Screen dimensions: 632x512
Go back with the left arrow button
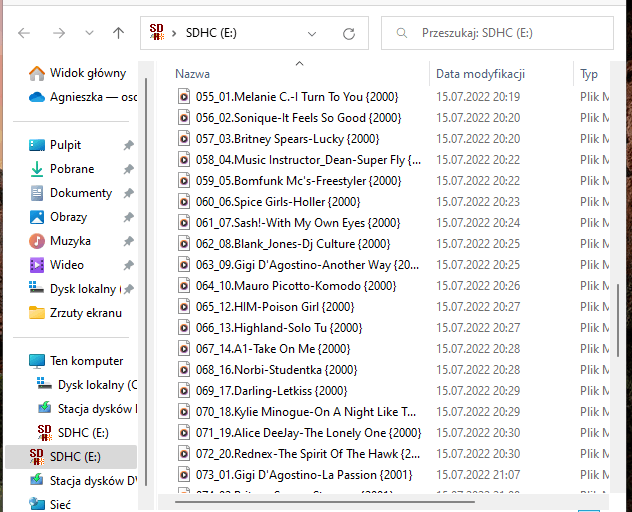click(x=24, y=33)
